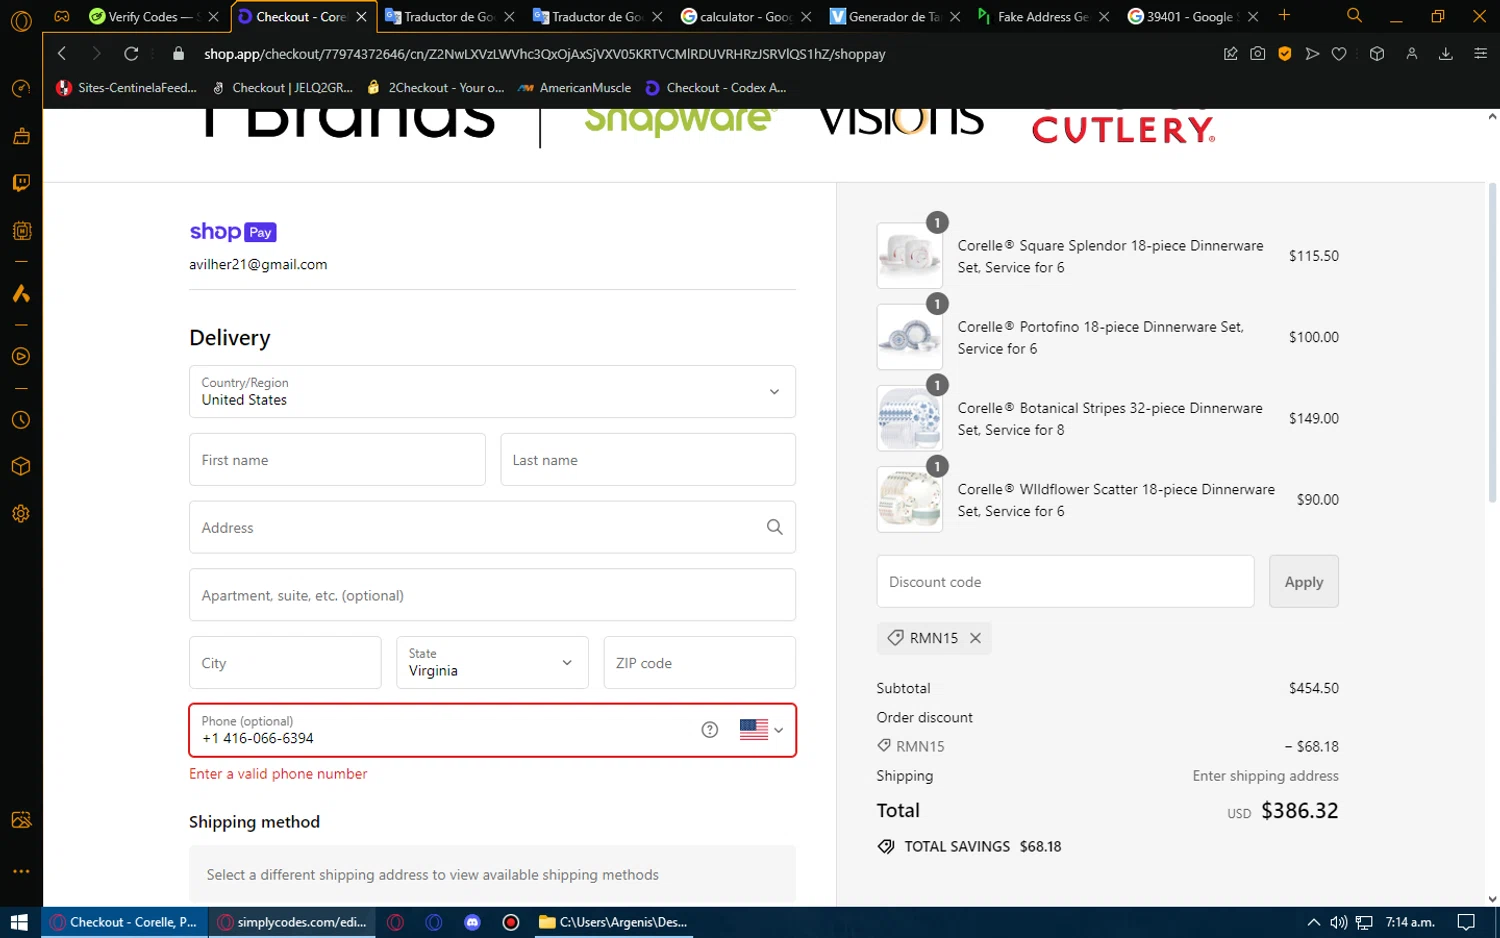Screen dimensions: 1500x938
Task: Open Settings gear in the sidebar
Action: click(21, 514)
